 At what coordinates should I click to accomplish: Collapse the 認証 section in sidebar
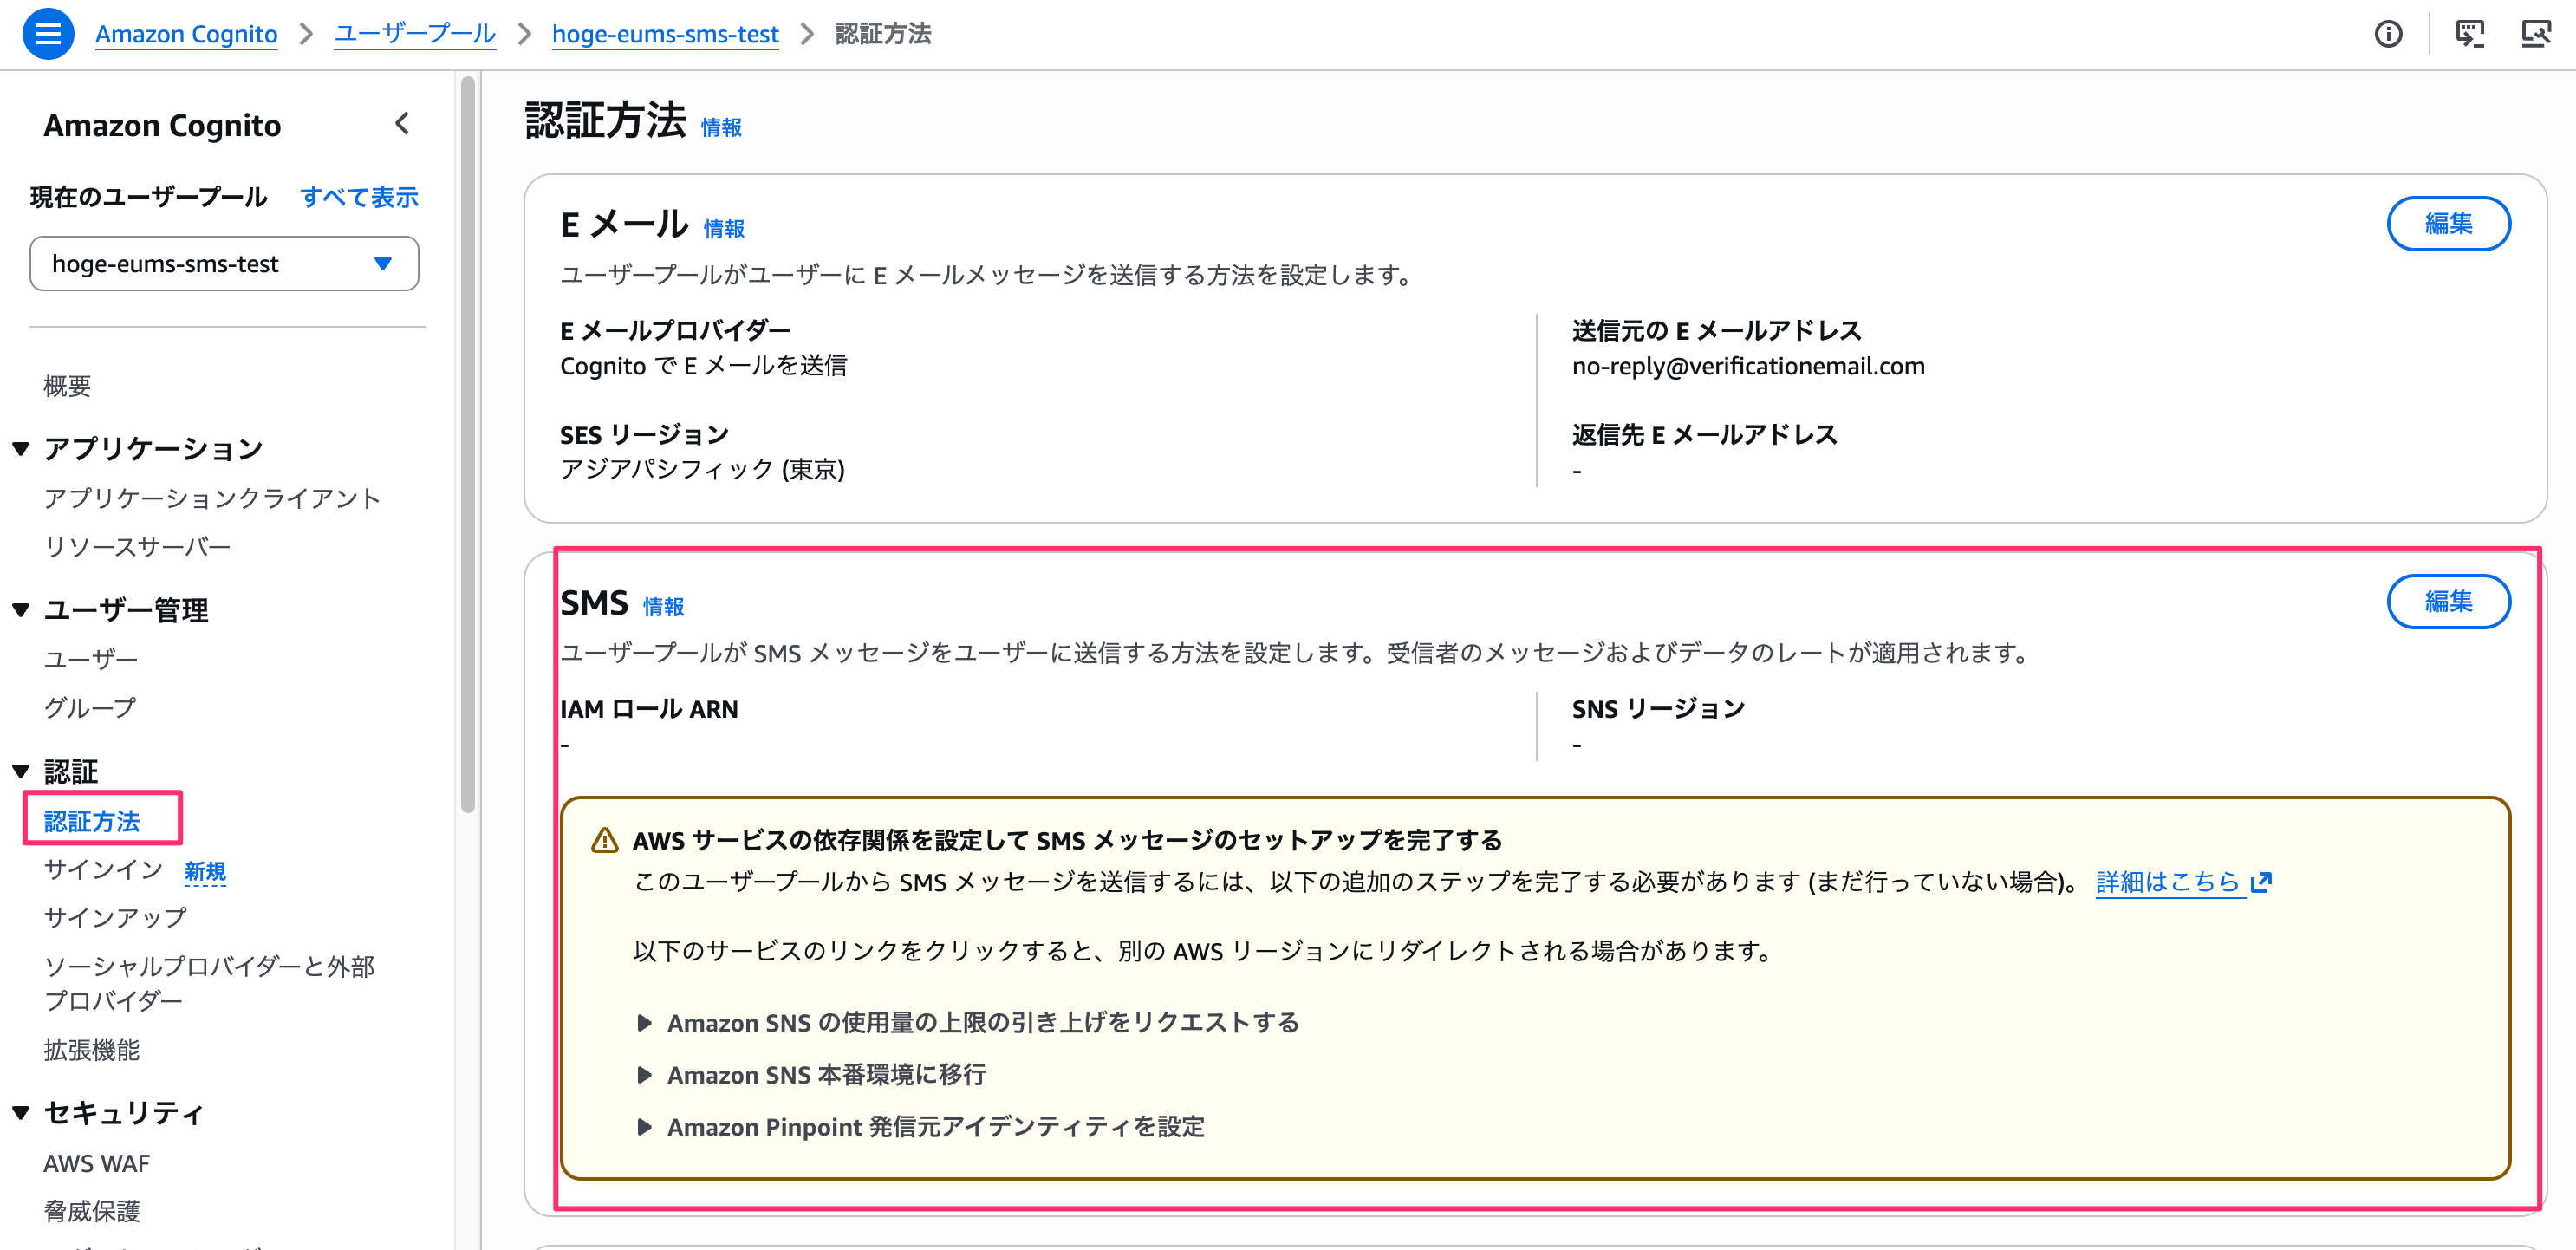(21, 771)
